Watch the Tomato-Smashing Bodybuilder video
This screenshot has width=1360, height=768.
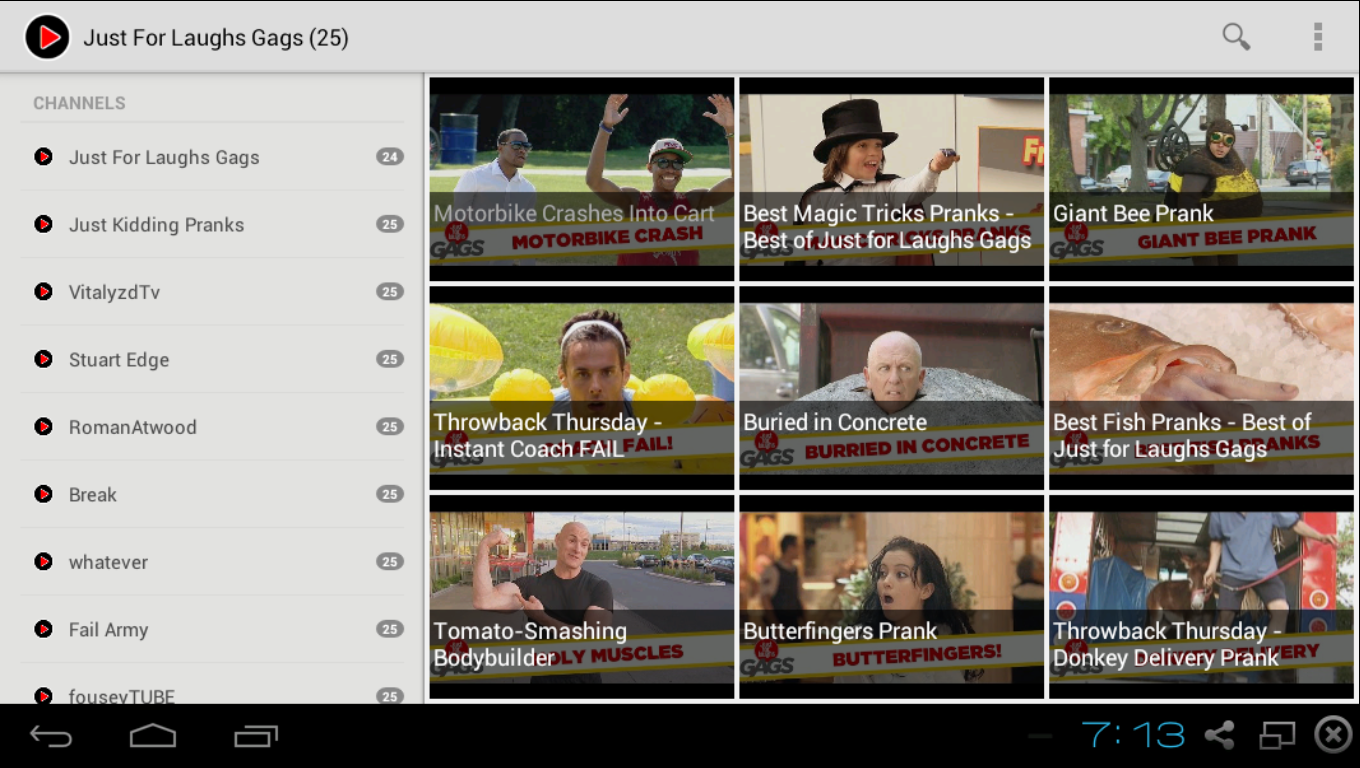(582, 597)
